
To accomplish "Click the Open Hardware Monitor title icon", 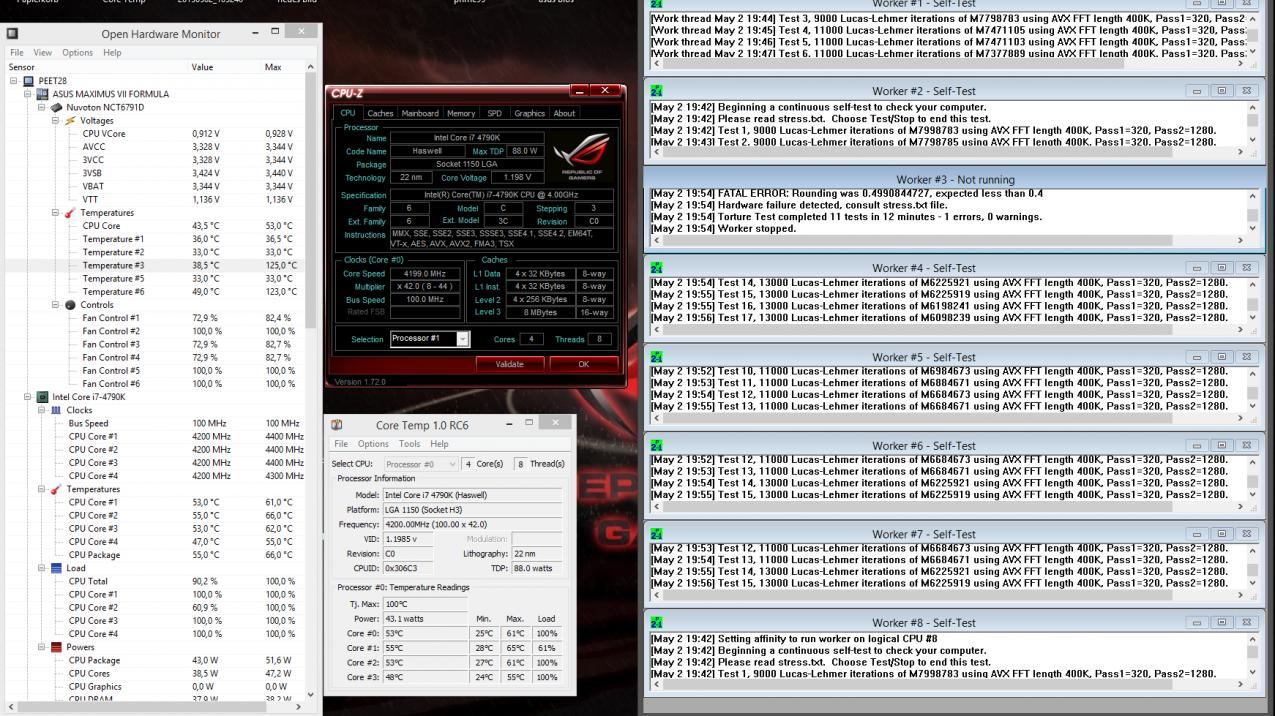I will (x=12, y=34).
